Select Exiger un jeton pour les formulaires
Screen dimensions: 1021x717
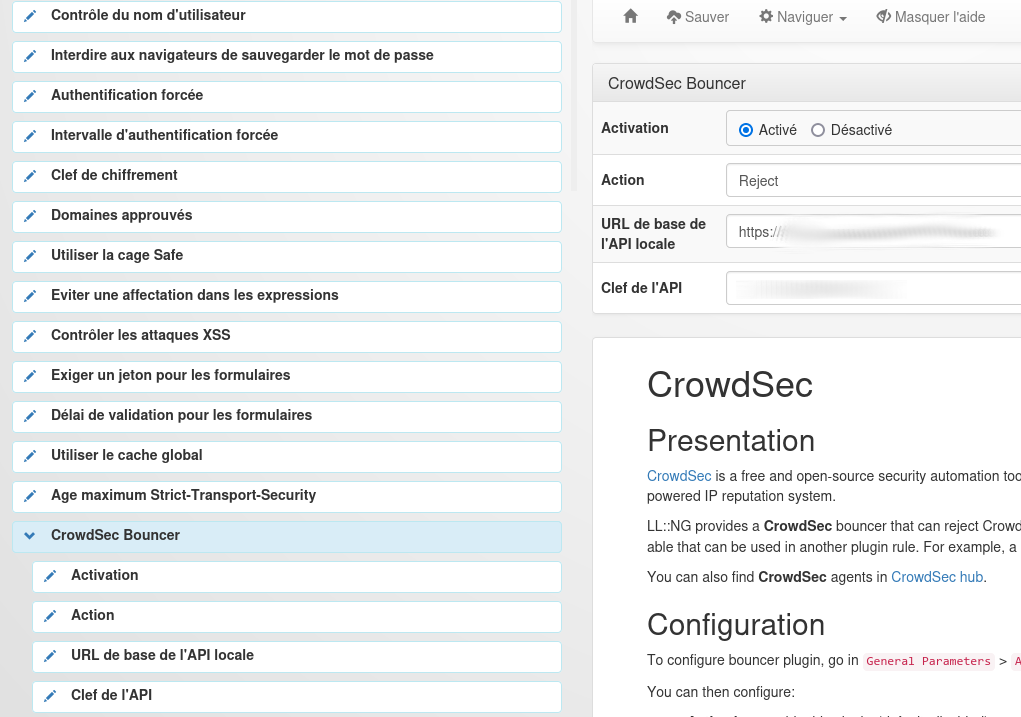click(x=287, y=376)
